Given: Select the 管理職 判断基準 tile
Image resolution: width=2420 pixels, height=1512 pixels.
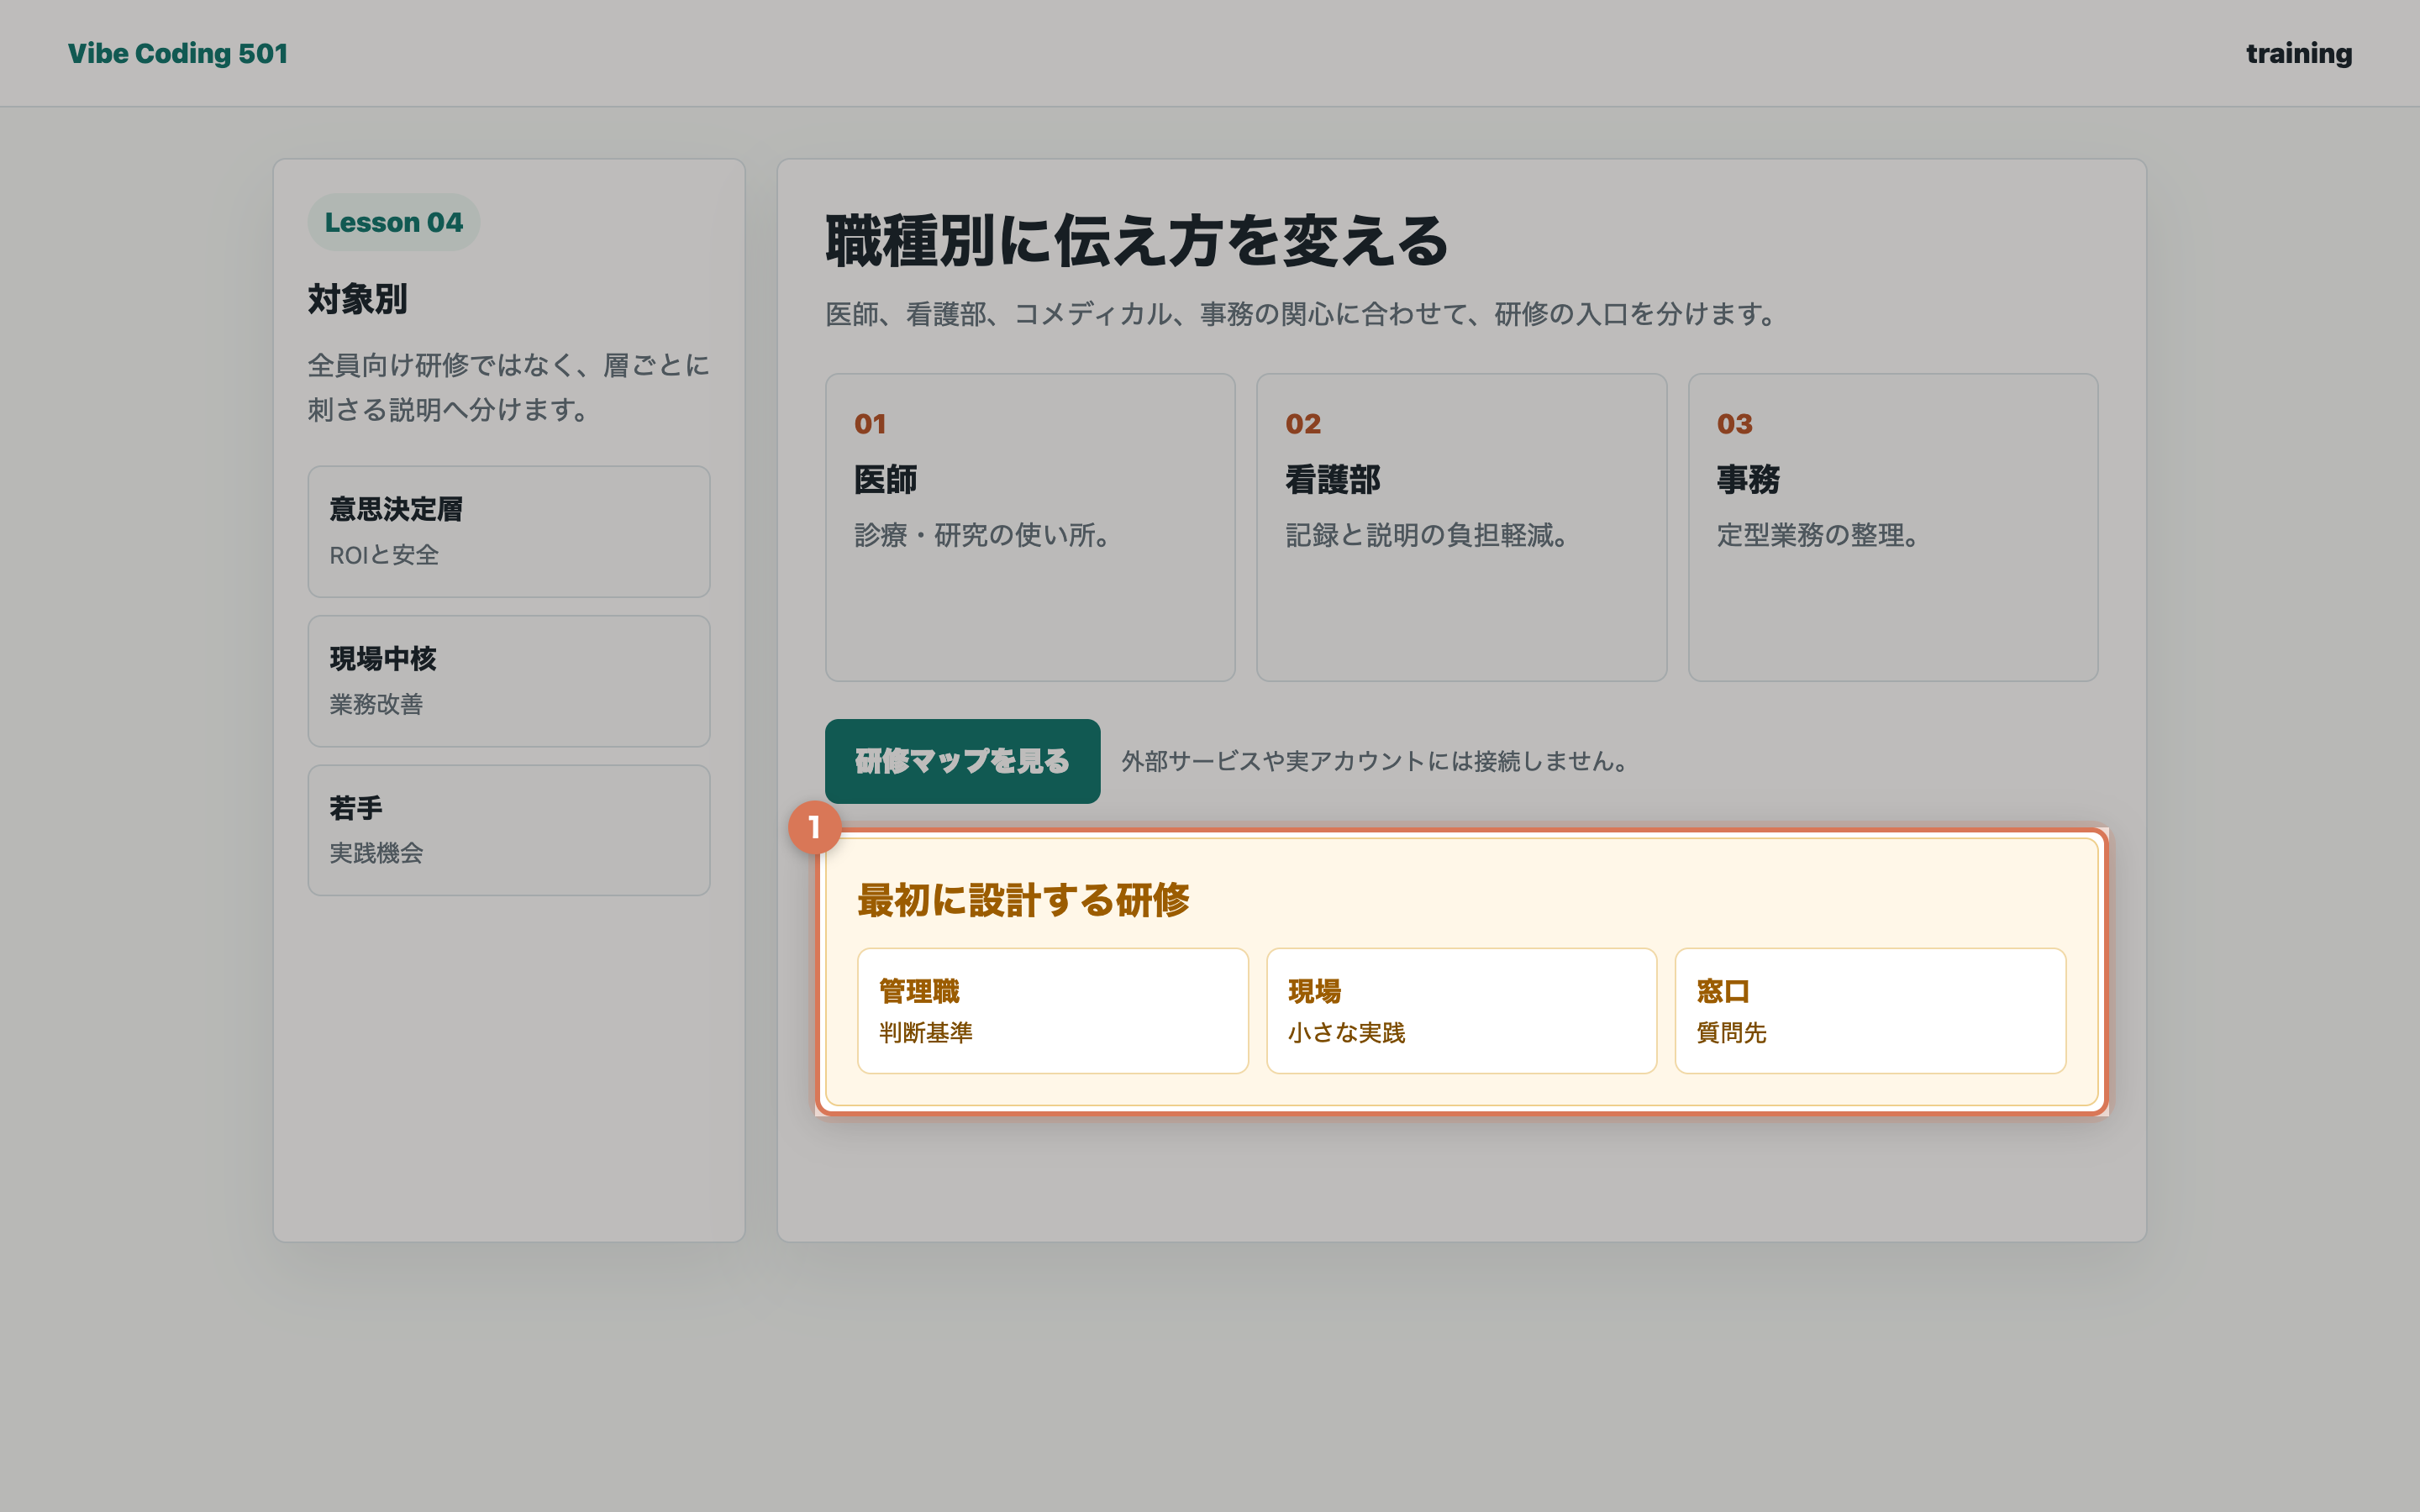Looking at the screenshot, I should click(1052, 1011).
